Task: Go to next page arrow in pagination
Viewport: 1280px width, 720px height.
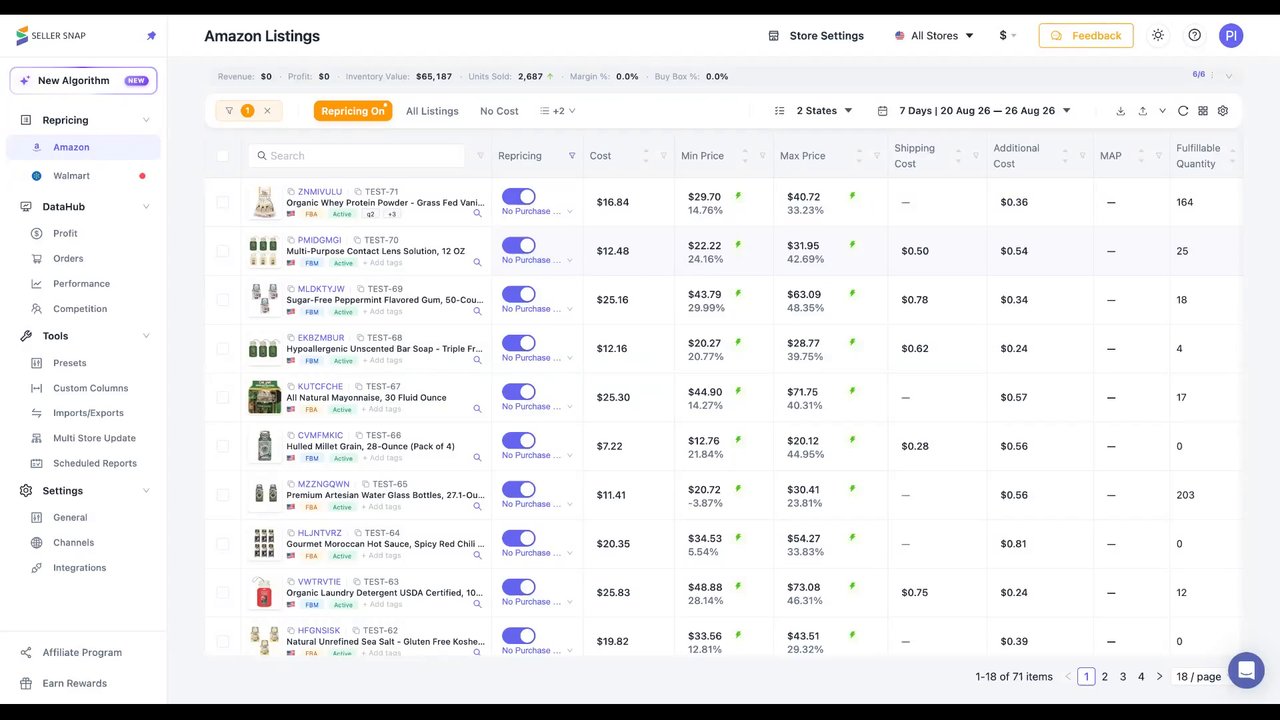Action: point(1159,677)
